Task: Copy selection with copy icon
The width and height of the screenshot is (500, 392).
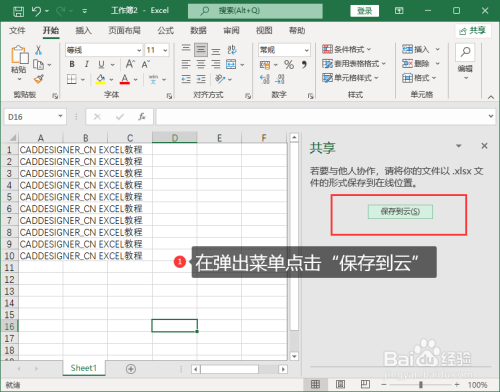Action: pos(39,65)
